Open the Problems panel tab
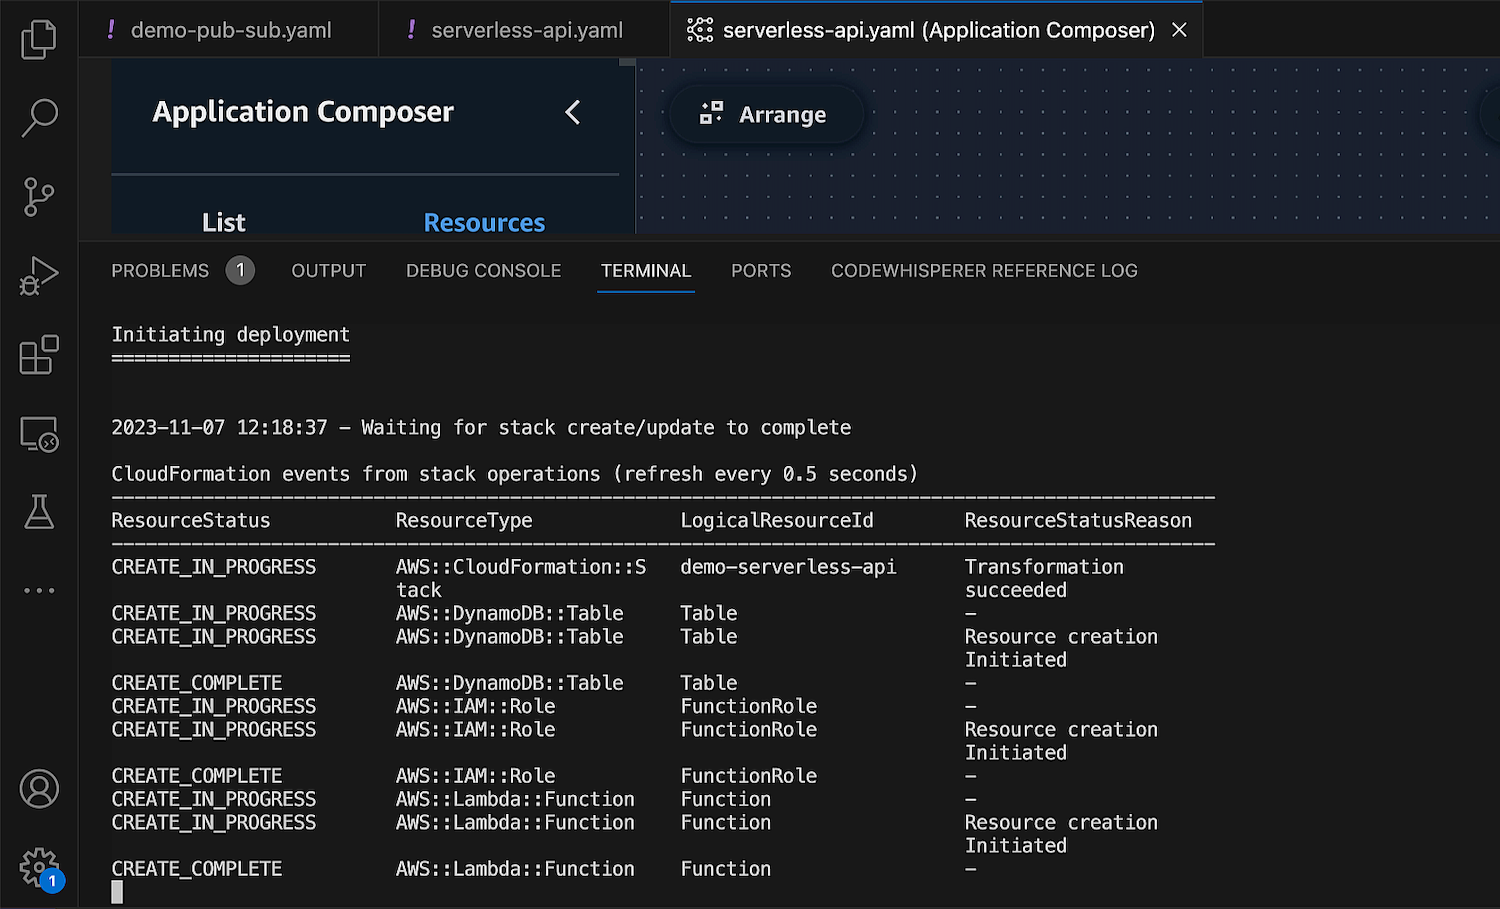Screen dimensions: 1500x909 point(160,271)
